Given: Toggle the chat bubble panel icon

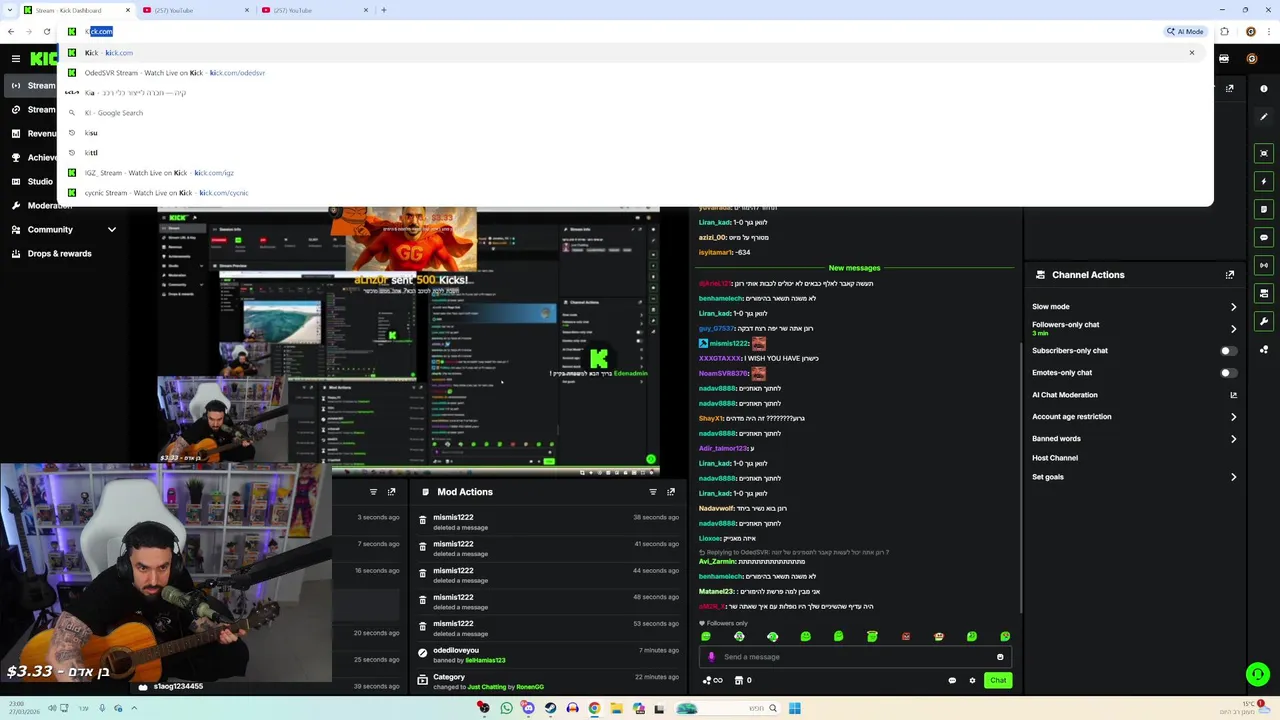Looking at the screenshot, I should (1264, 238).
